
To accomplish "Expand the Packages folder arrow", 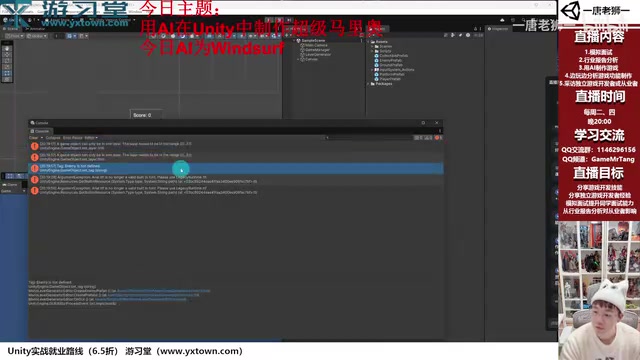I will 369,84.
